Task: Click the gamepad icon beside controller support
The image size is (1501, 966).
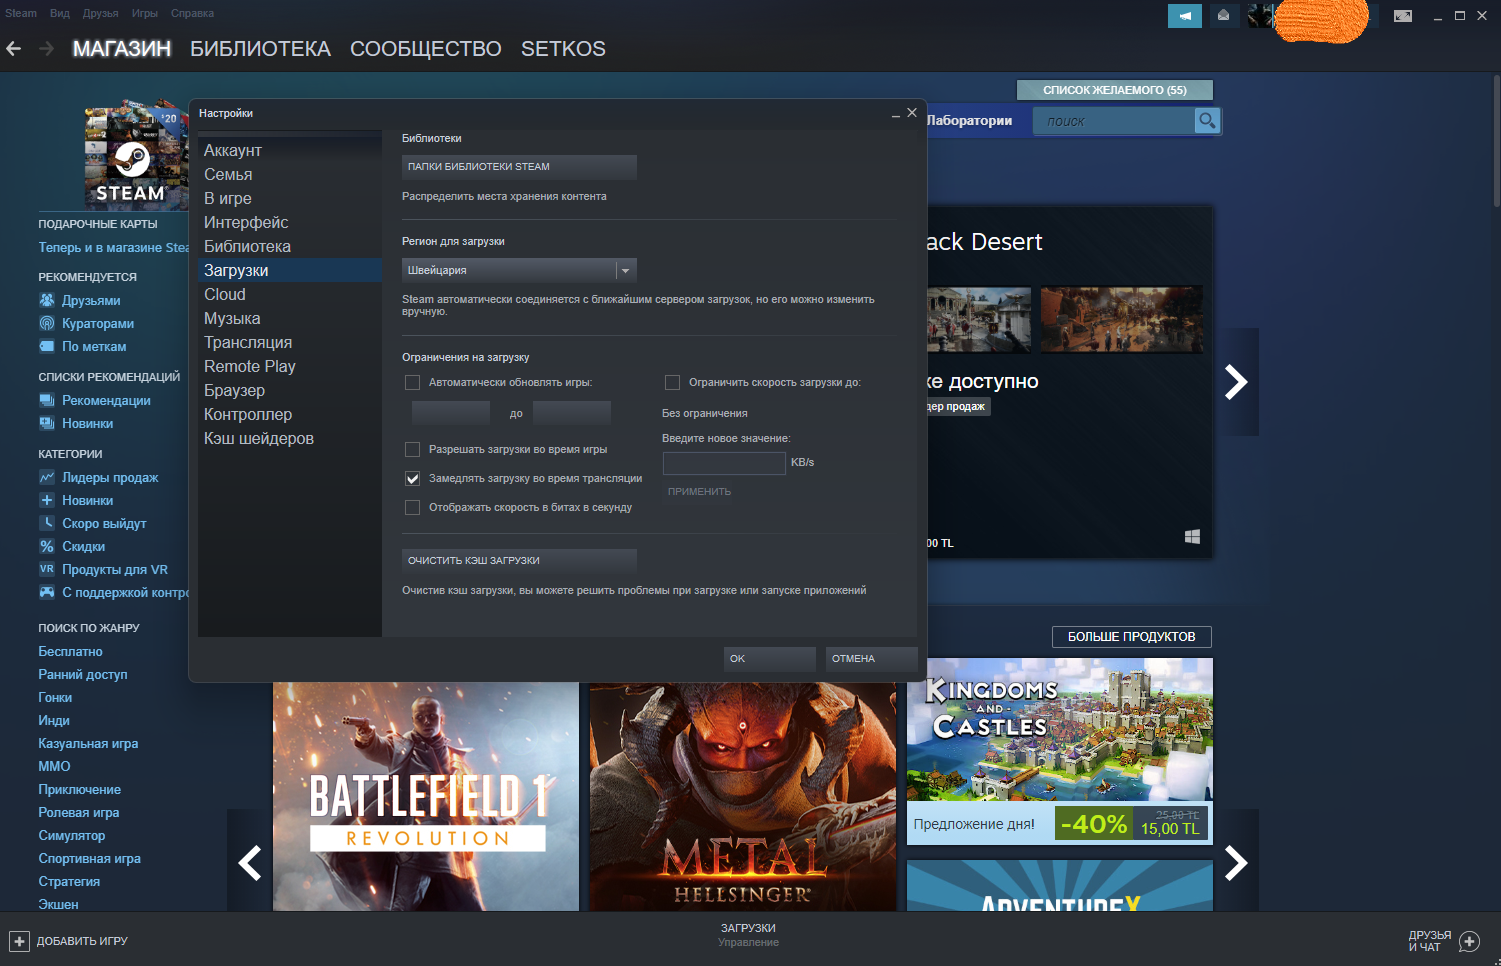Action: pyautogui.click(x=47, y=592)
